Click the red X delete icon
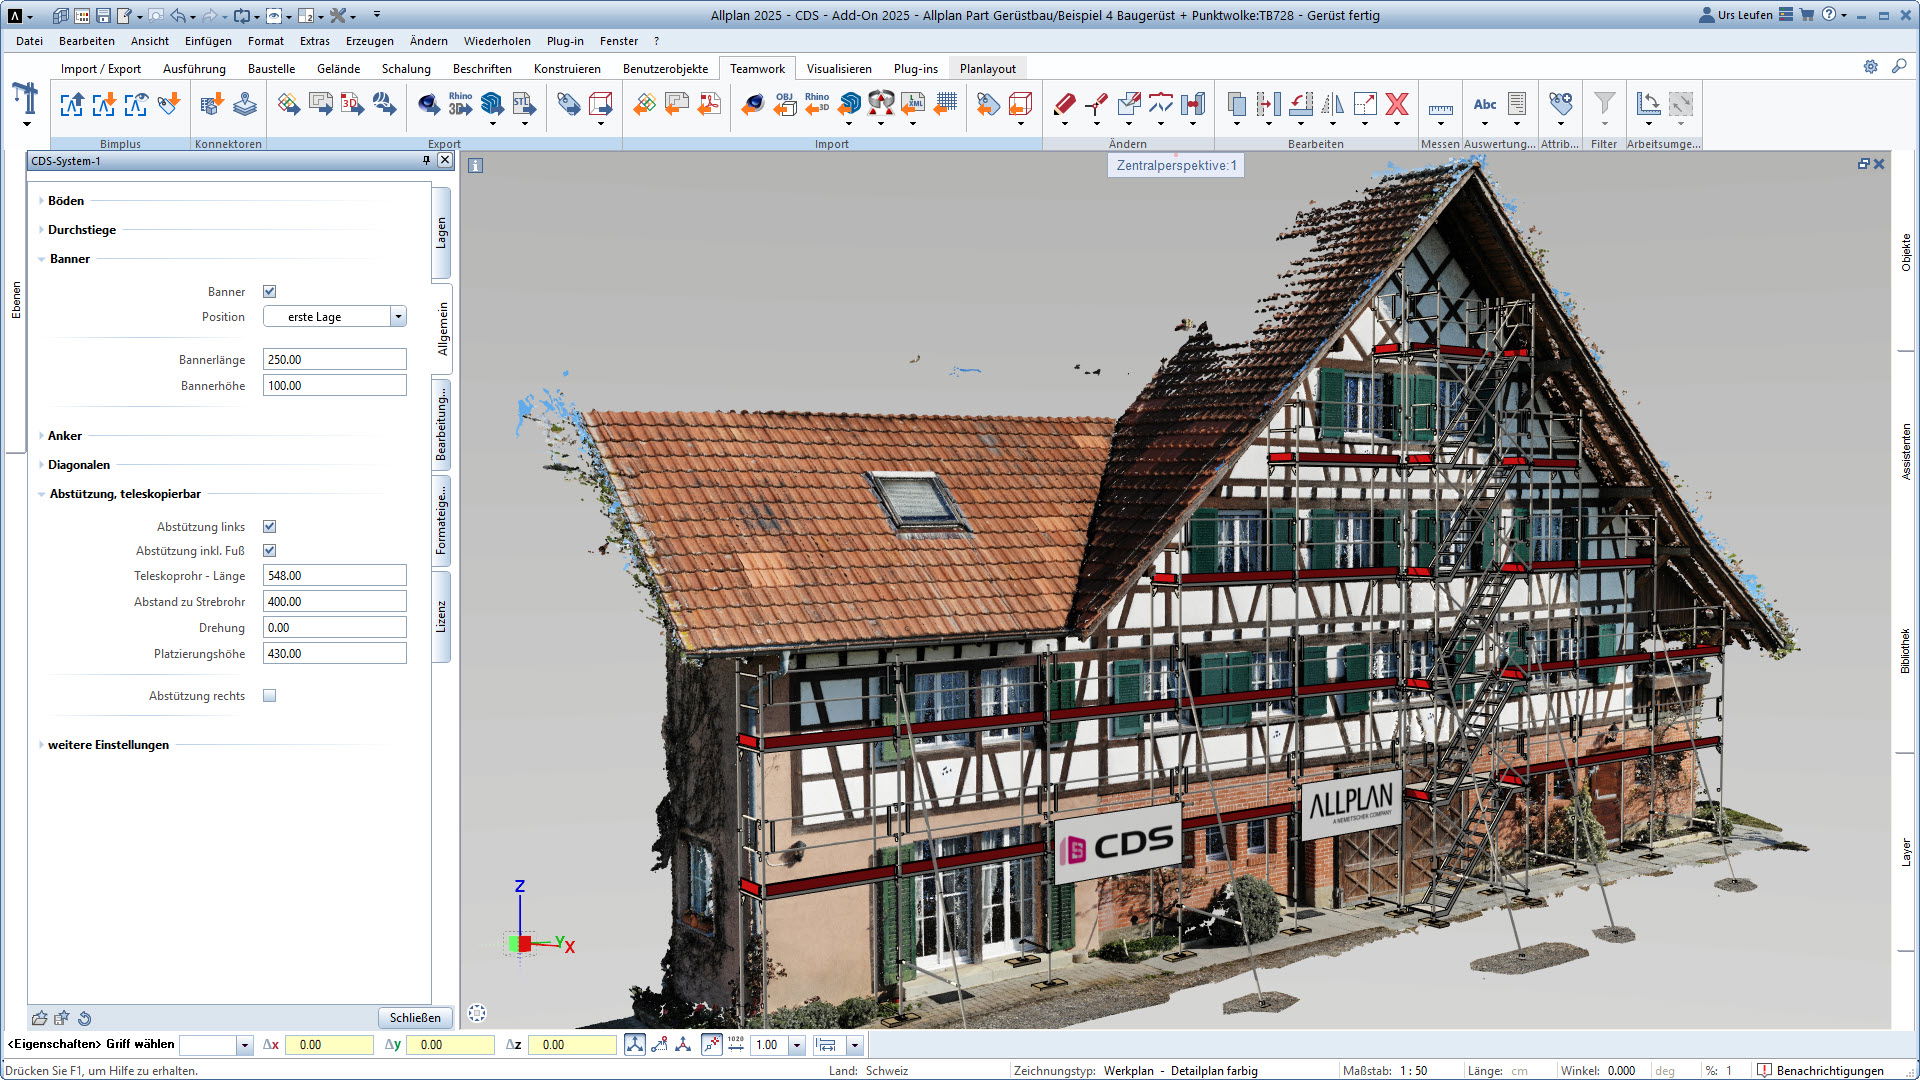 (1397, 104)
